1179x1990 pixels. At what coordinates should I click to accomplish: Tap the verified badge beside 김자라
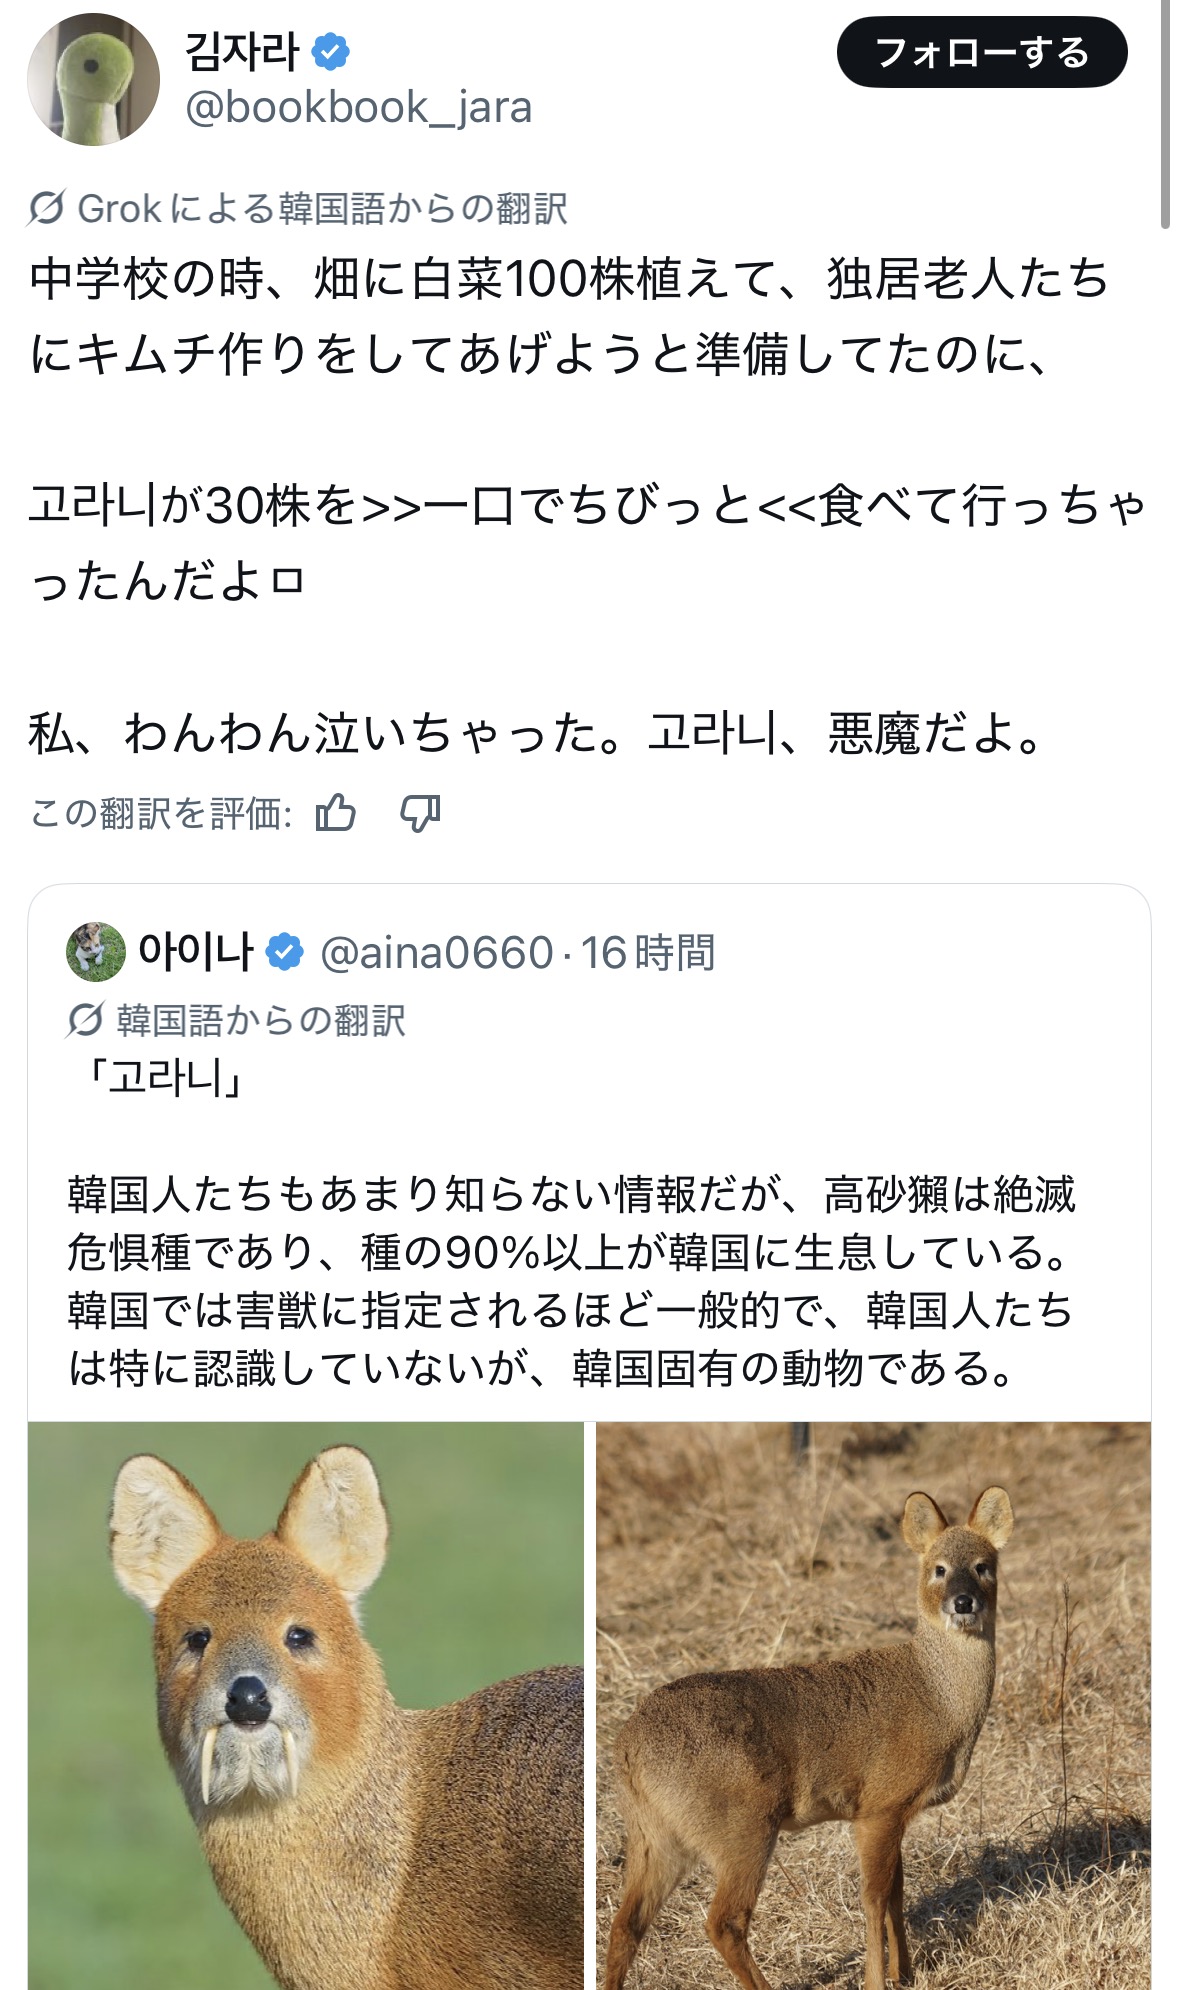click(331, 52)
